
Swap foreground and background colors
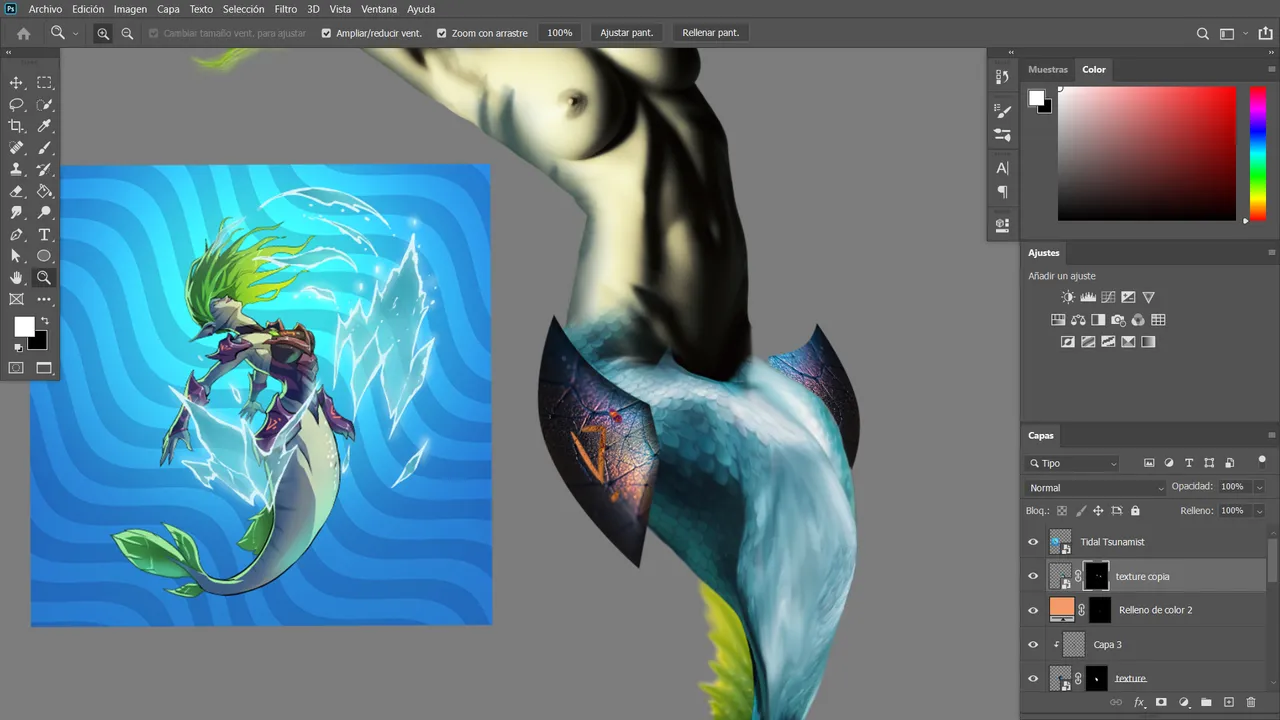click(x=44, y=321)
